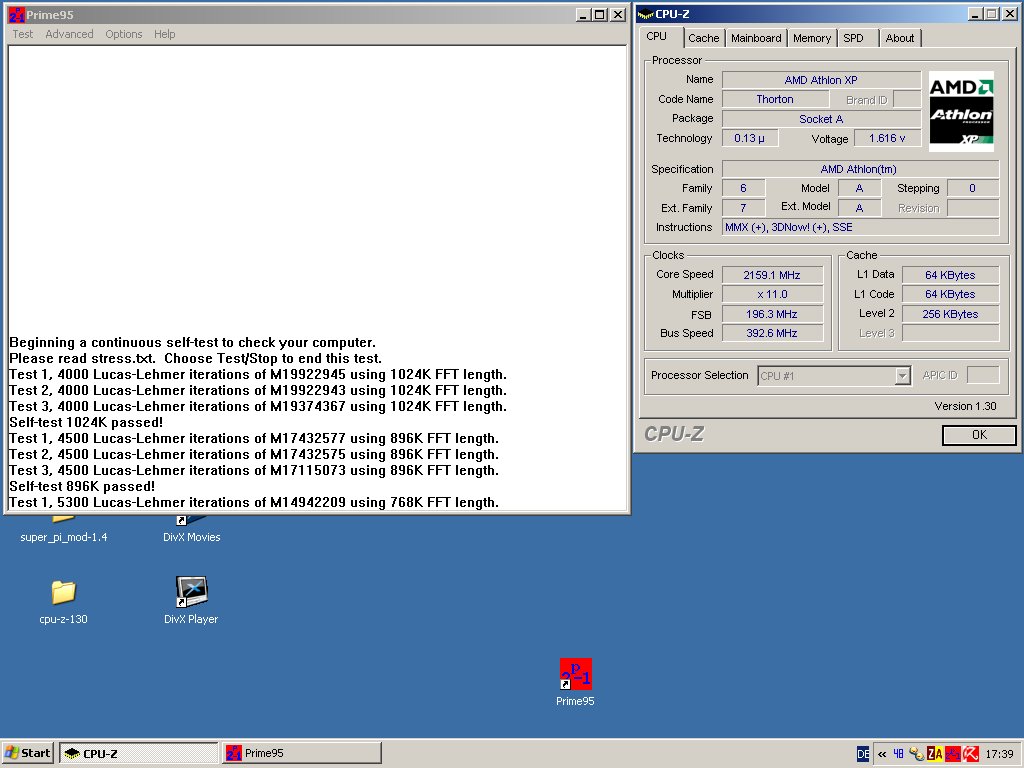Click the 'Beginning a continuous self-test' line
1024x768 pixels.
pyautogui.click(x=193, y=342)
